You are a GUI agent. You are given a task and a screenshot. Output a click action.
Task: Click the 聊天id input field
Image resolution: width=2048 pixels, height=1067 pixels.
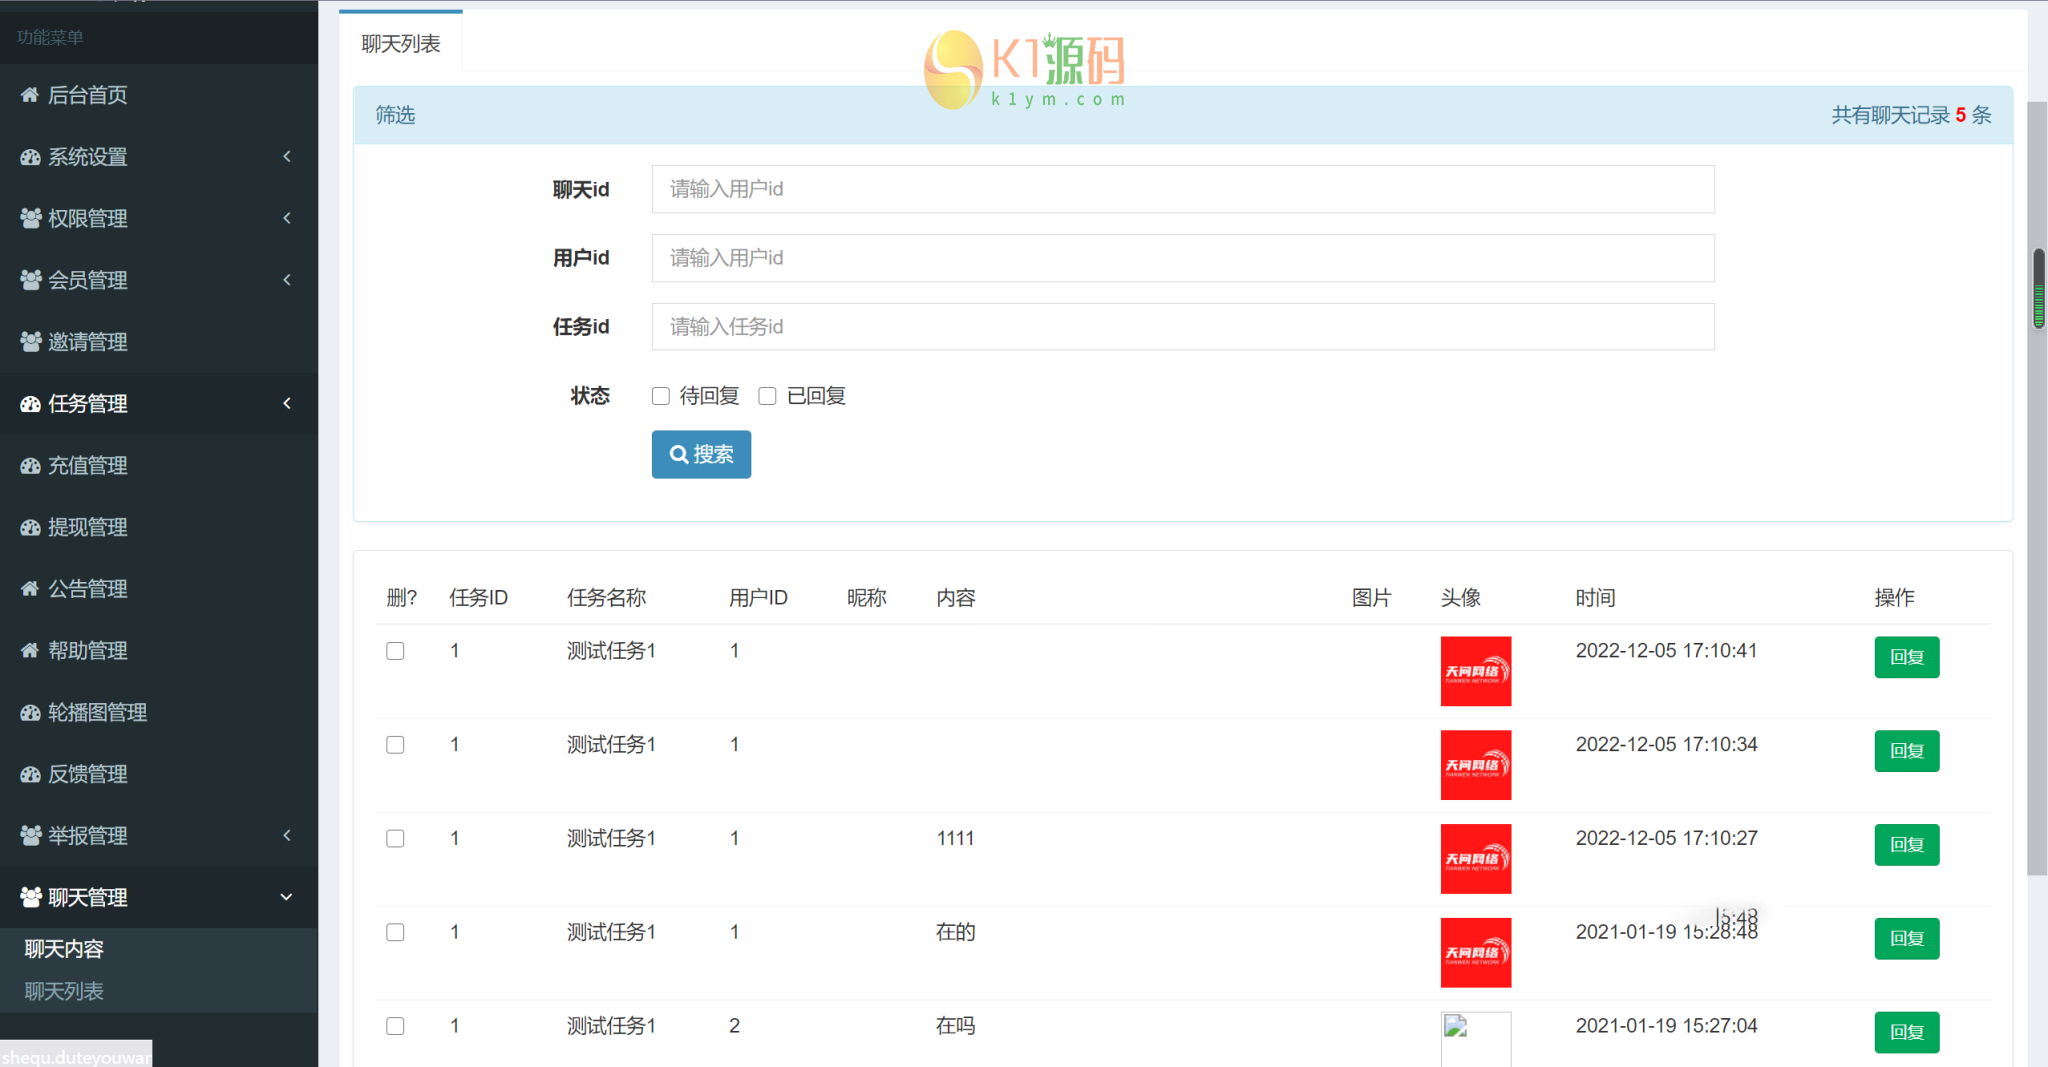click(1183, 189)
